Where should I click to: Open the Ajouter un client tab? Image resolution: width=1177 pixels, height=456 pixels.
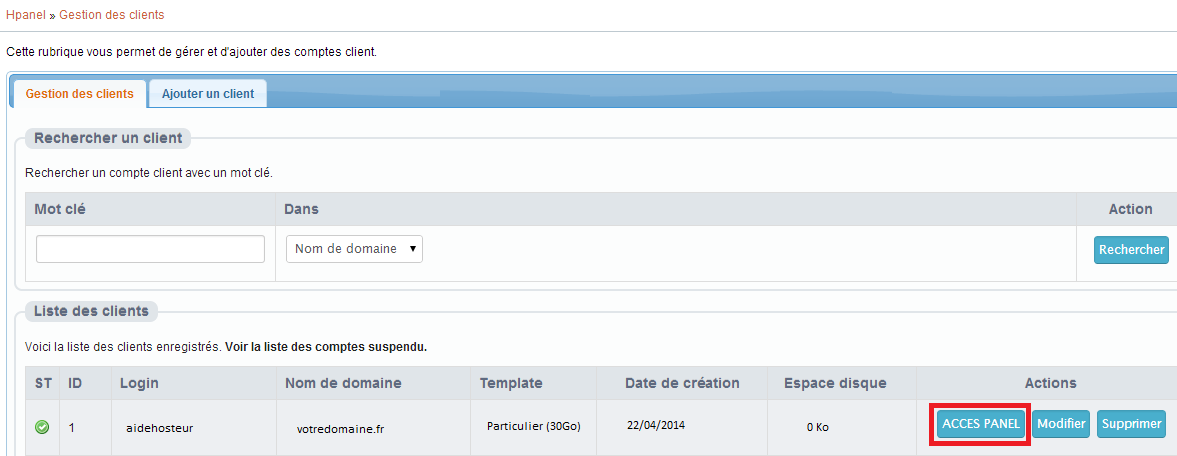click(208, 94)
